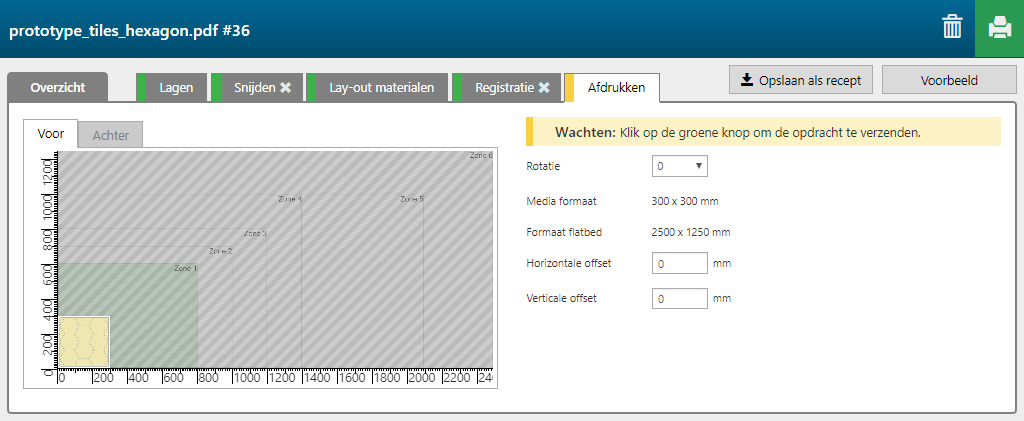
Task: Click the file title prototype_tiles_hexagon.pdf #36
Action: tap(130, 31)
